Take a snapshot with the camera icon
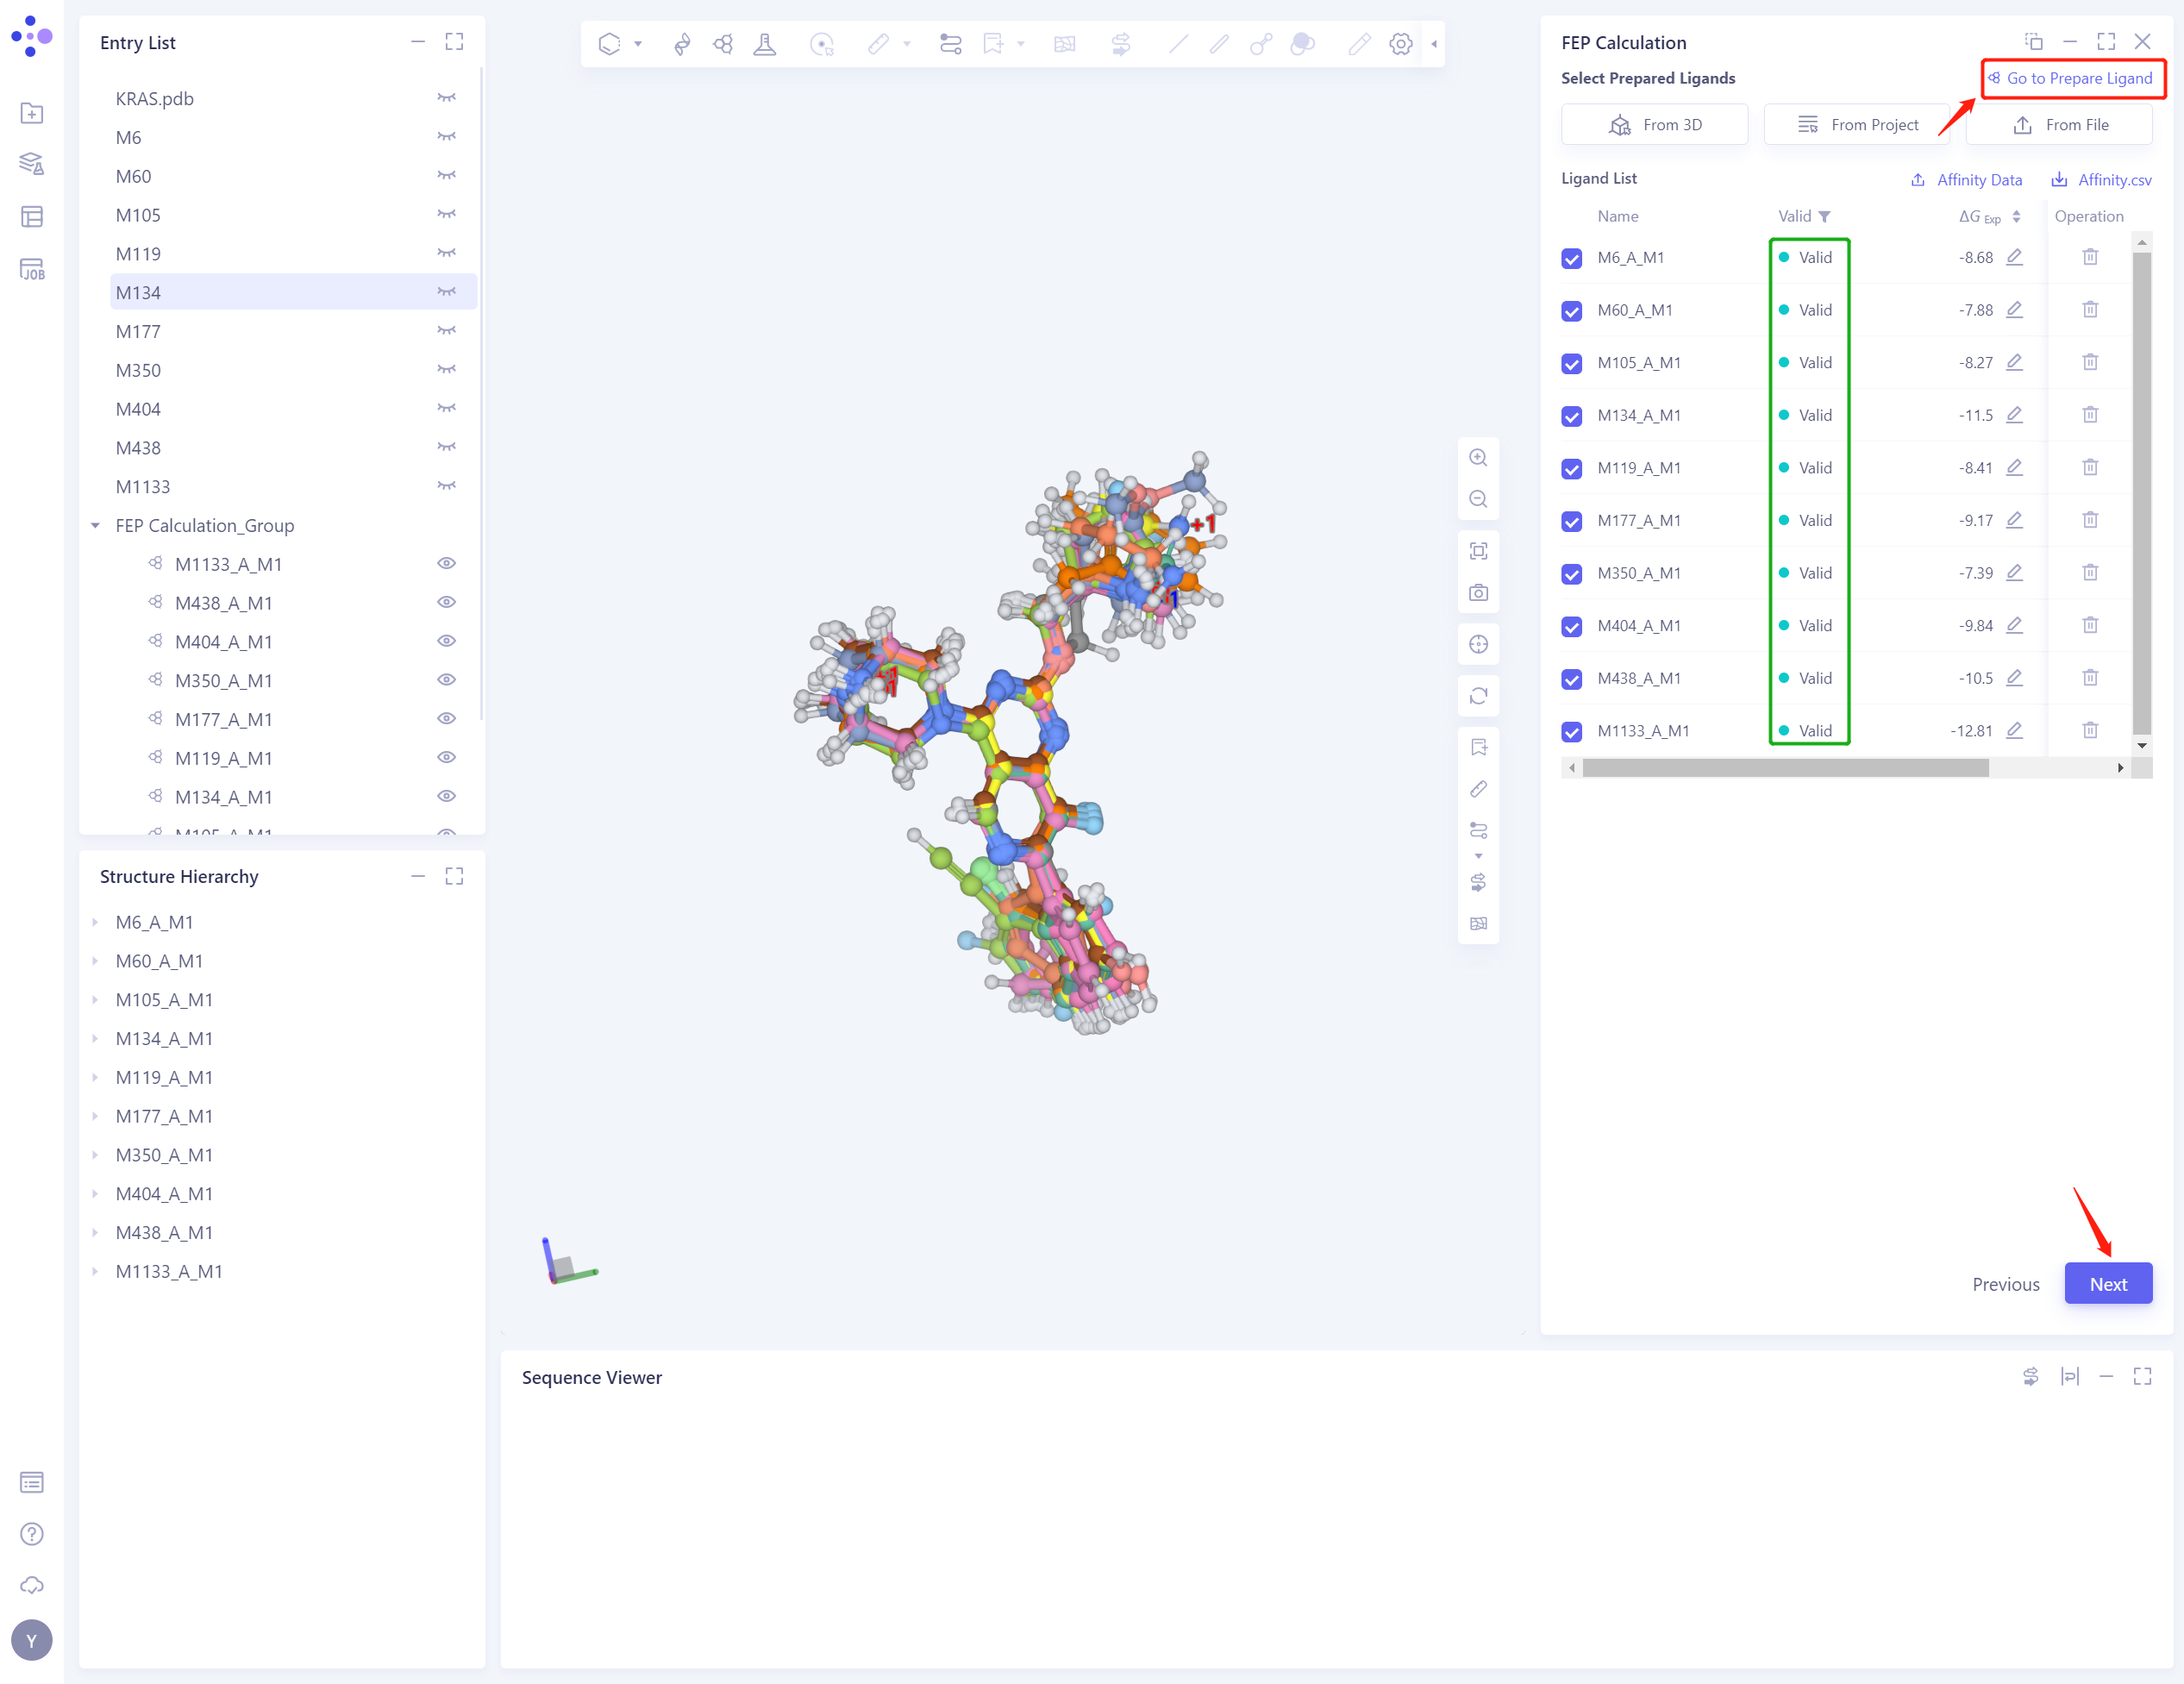 coord(1478,592)
